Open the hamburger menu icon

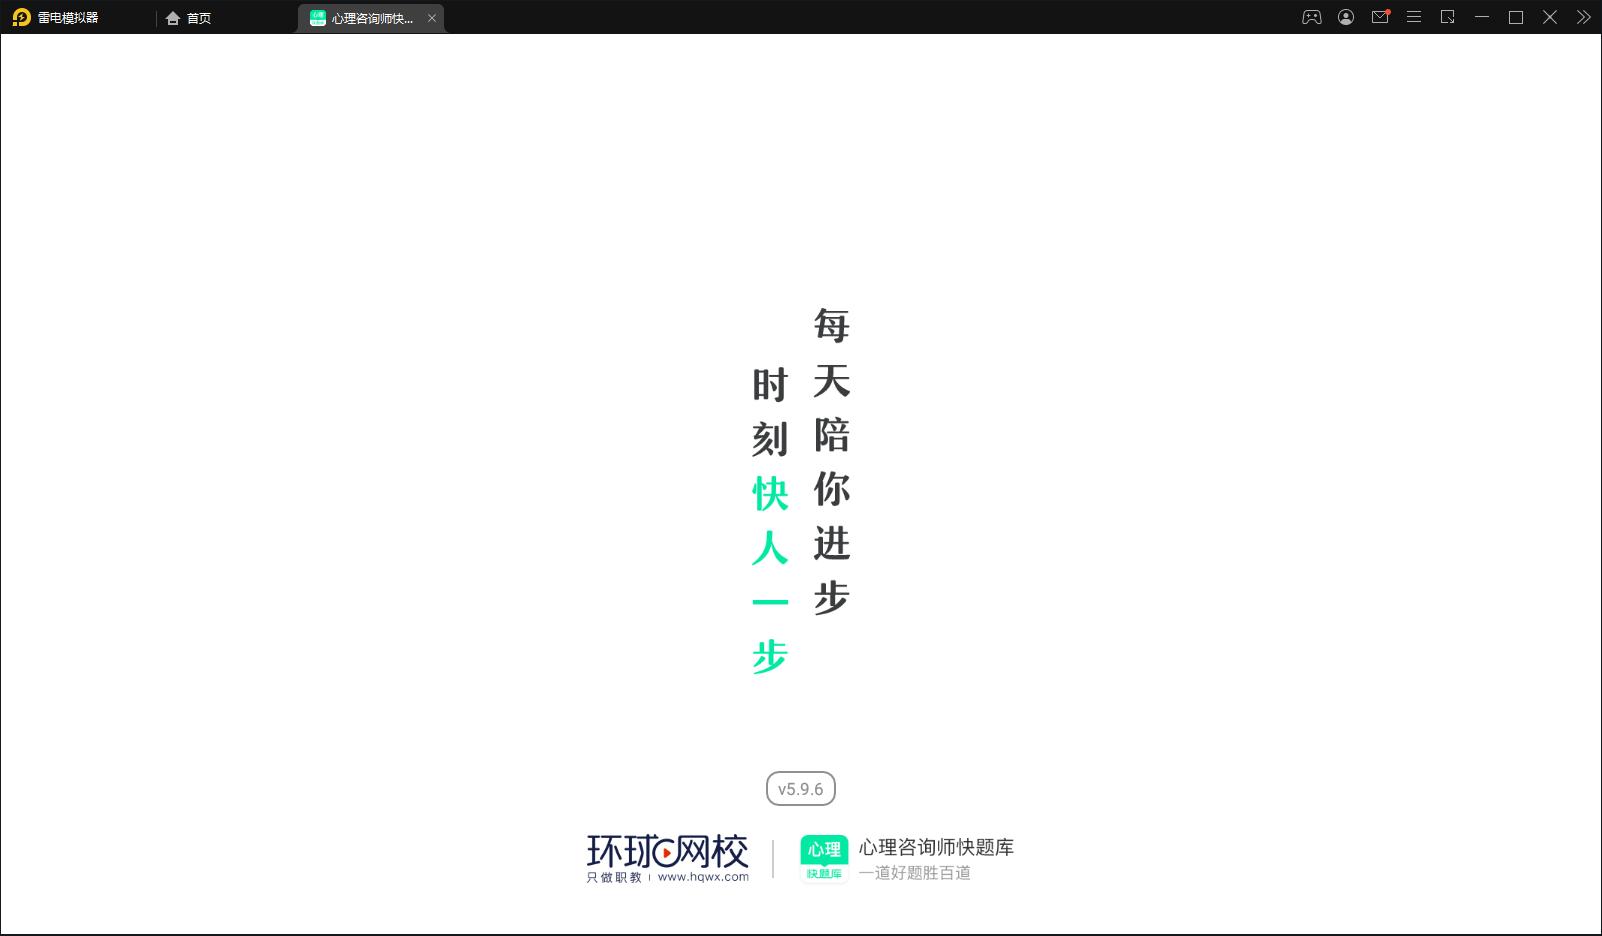click(x=1414, y=17)
